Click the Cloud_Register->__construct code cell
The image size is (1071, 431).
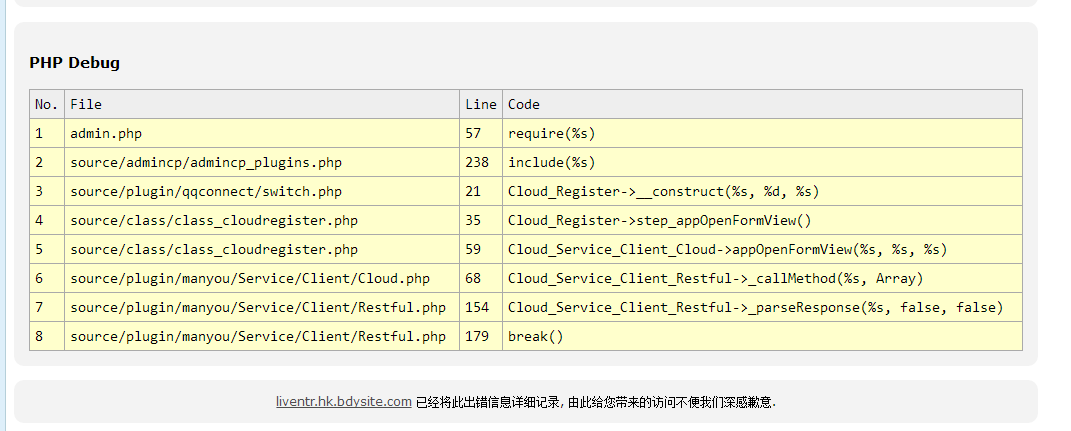click(762, 191)
